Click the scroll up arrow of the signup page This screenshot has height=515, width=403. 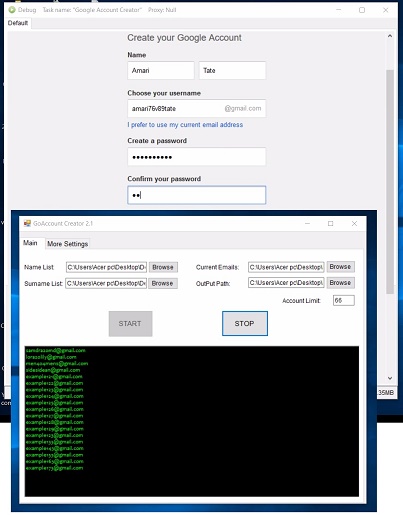(x=390, y=36)
